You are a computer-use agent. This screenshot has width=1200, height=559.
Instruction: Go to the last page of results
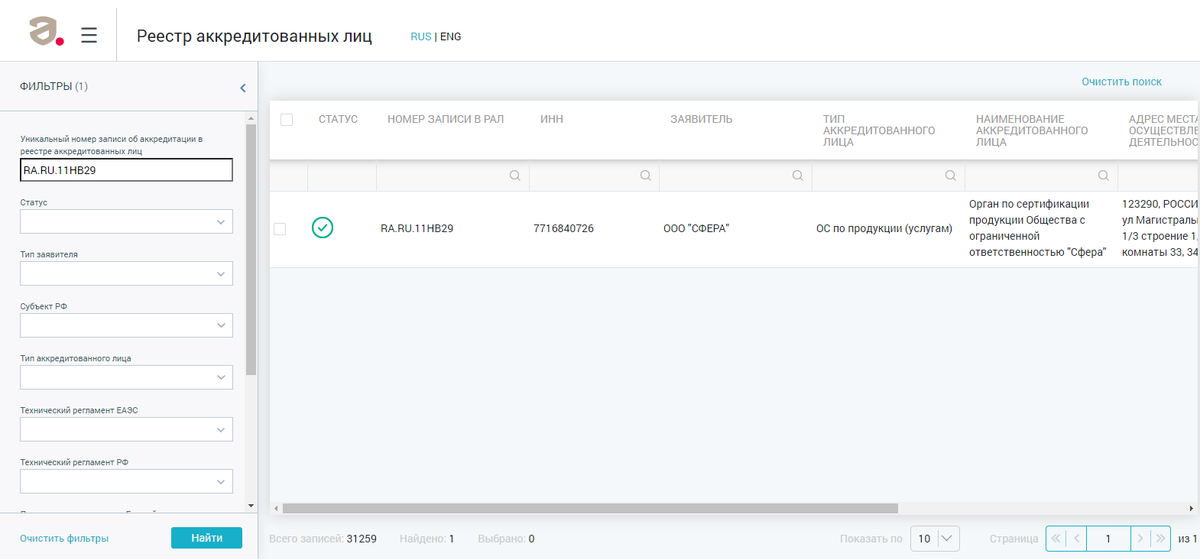pos(1160,538)
